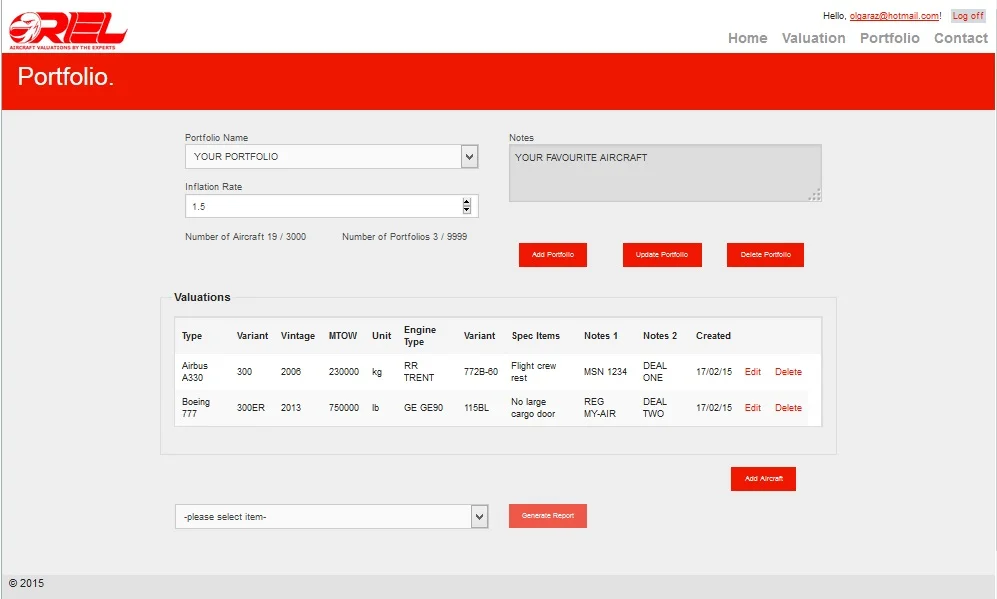Click the 'Flight crew rest' spec cell
997x599 pixels.
[x=533, y=372]
